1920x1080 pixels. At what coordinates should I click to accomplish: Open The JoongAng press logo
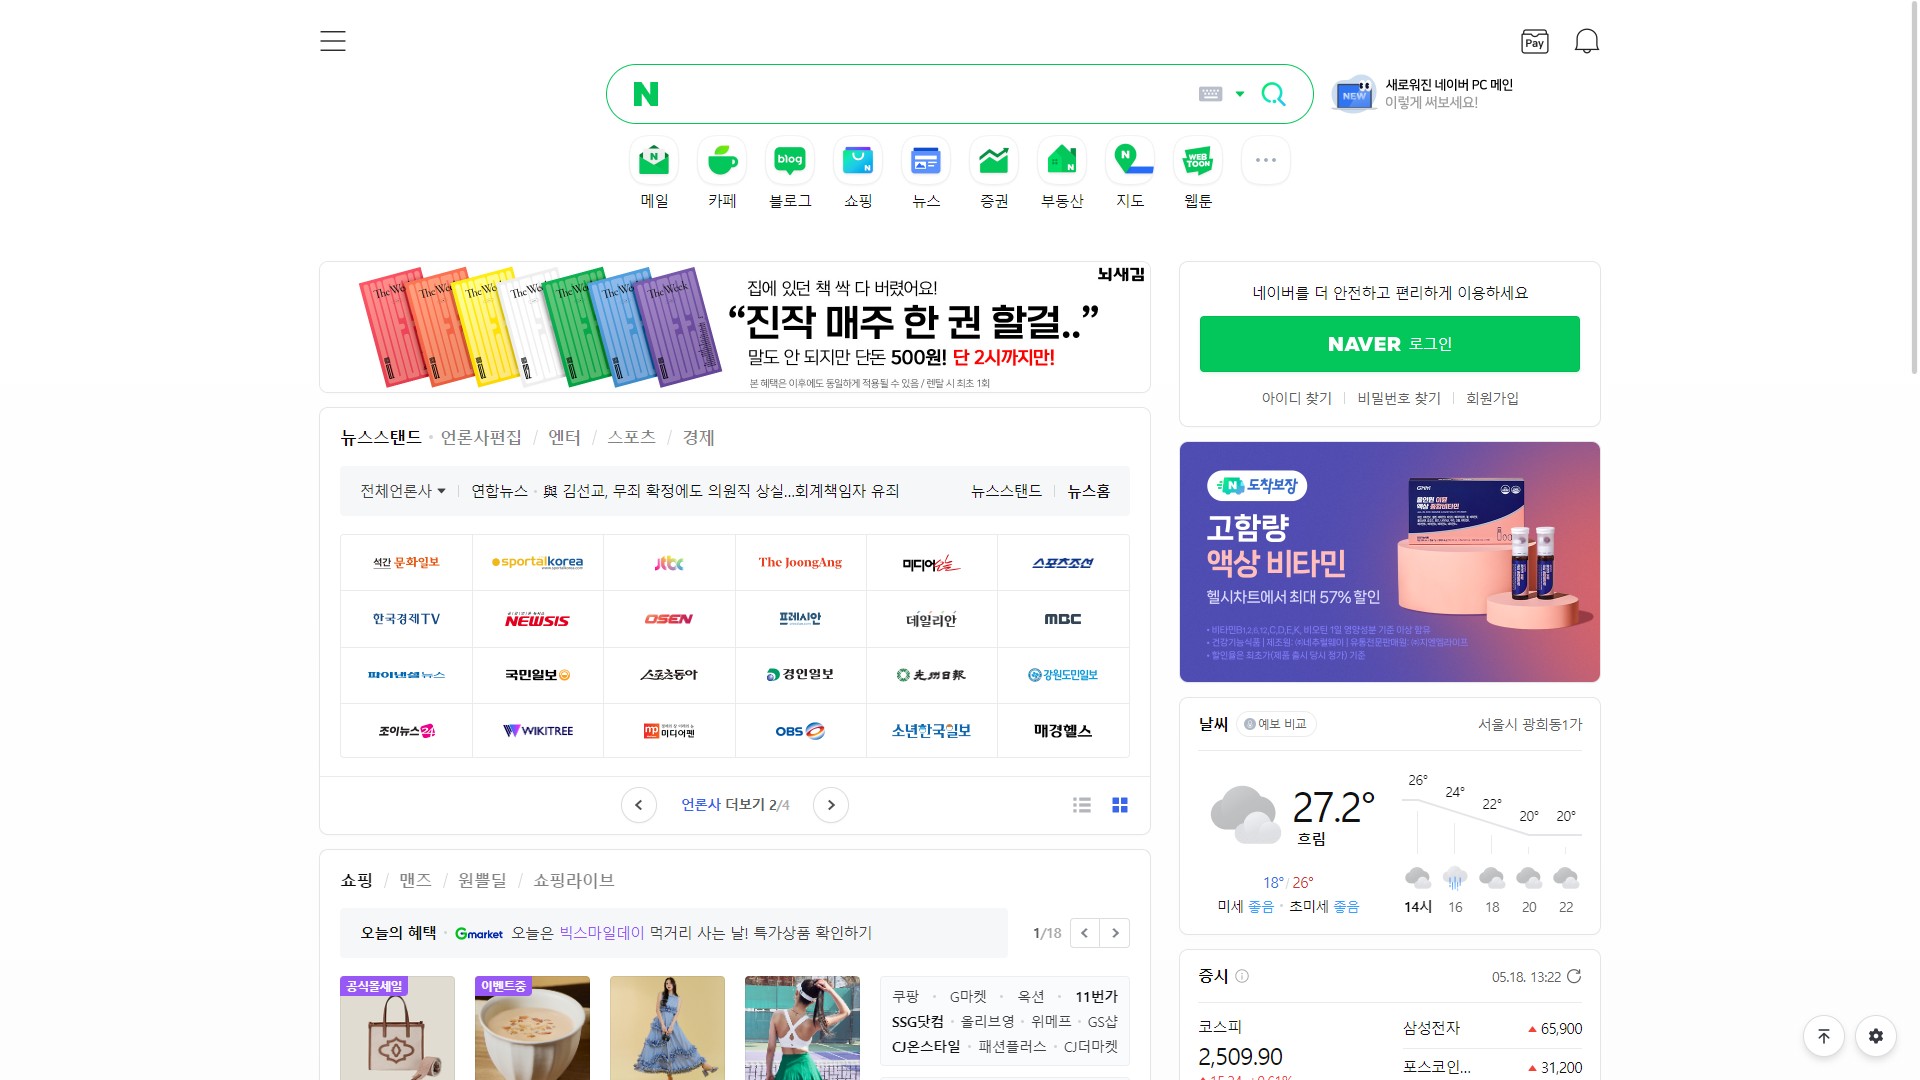tap(800, 563)
